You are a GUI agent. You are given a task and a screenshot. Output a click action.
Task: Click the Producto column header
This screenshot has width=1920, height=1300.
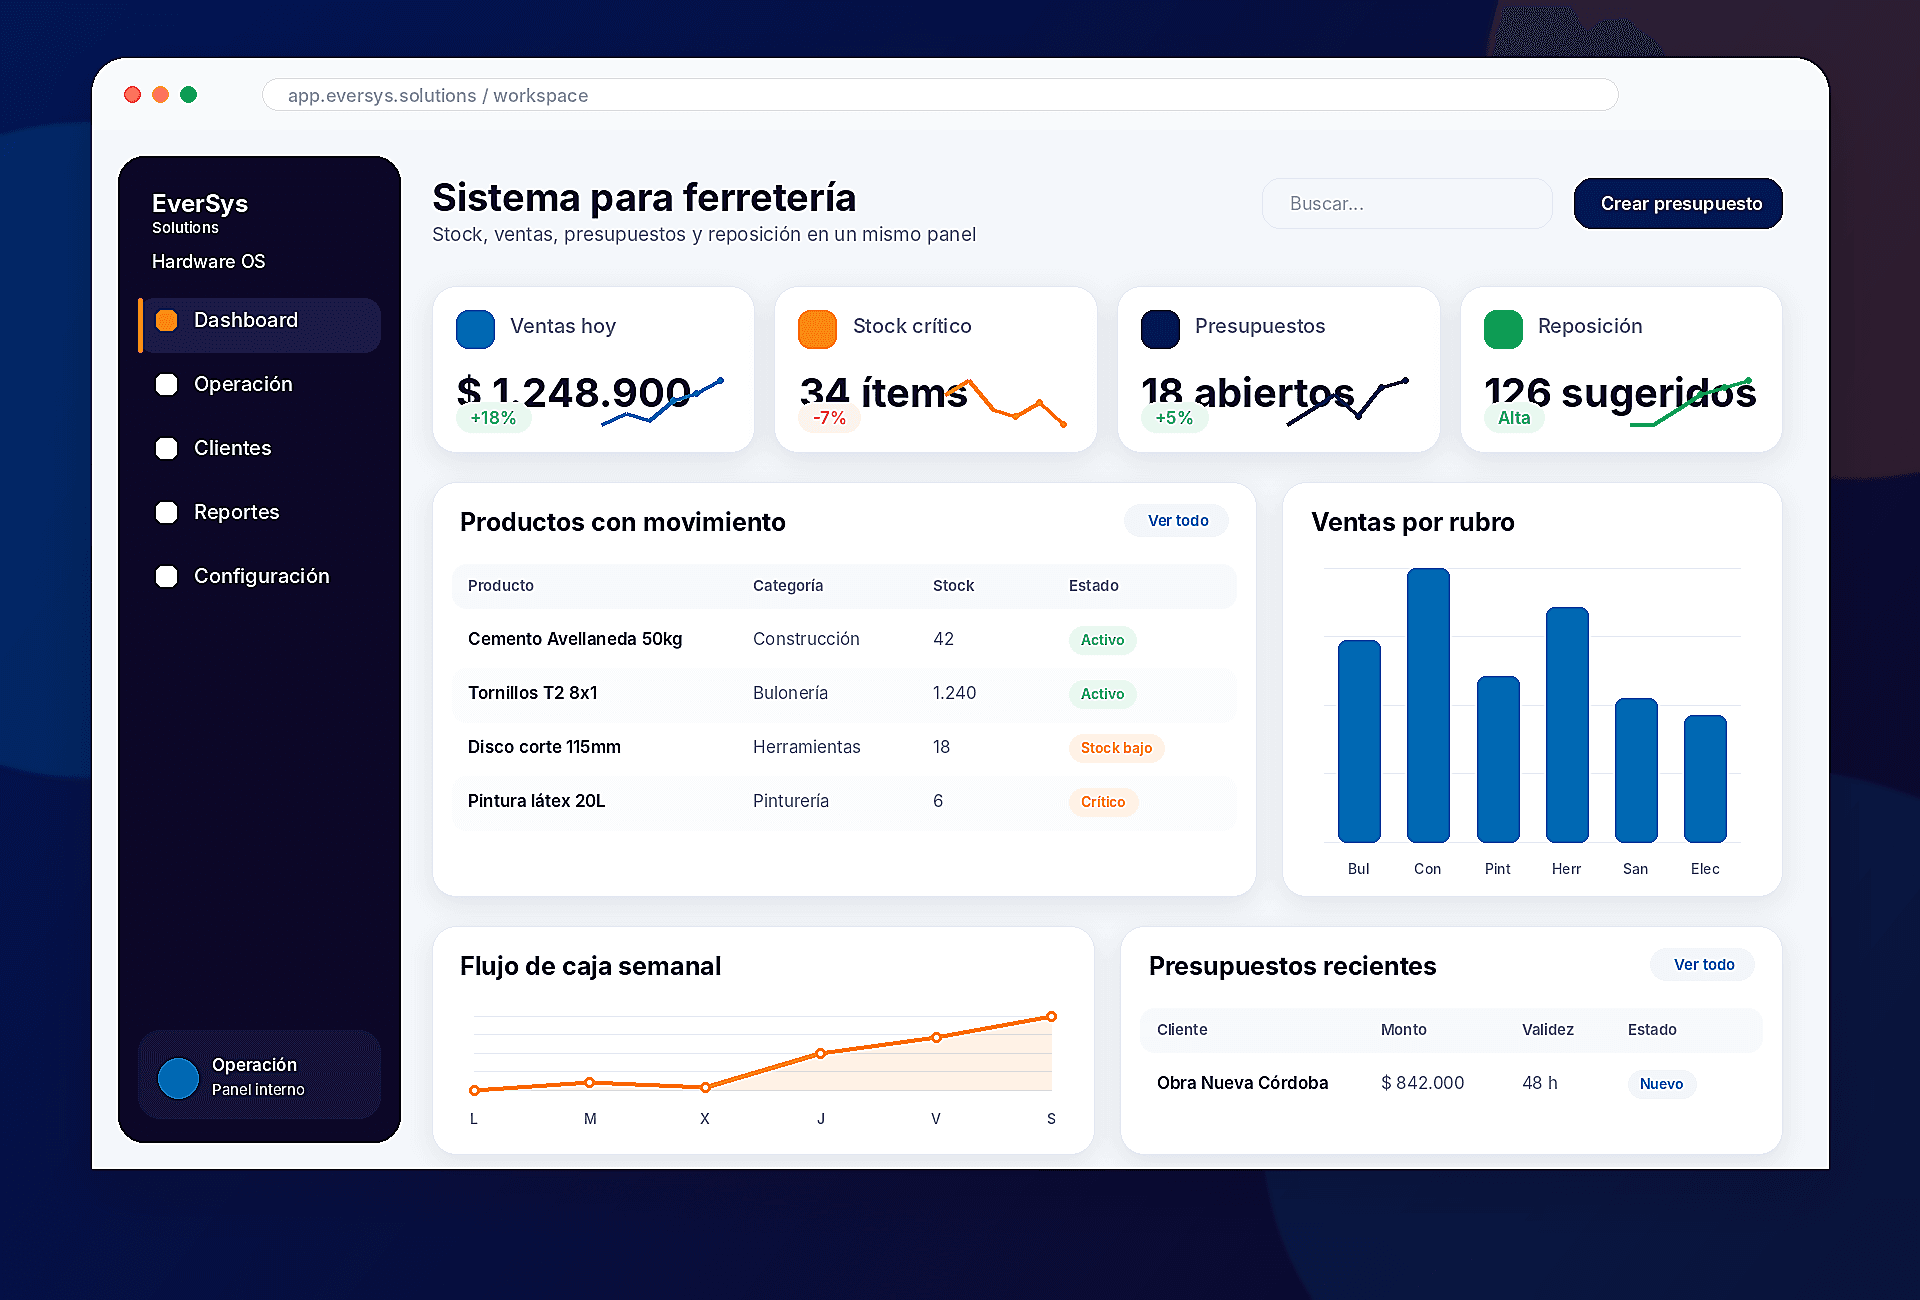501,586
